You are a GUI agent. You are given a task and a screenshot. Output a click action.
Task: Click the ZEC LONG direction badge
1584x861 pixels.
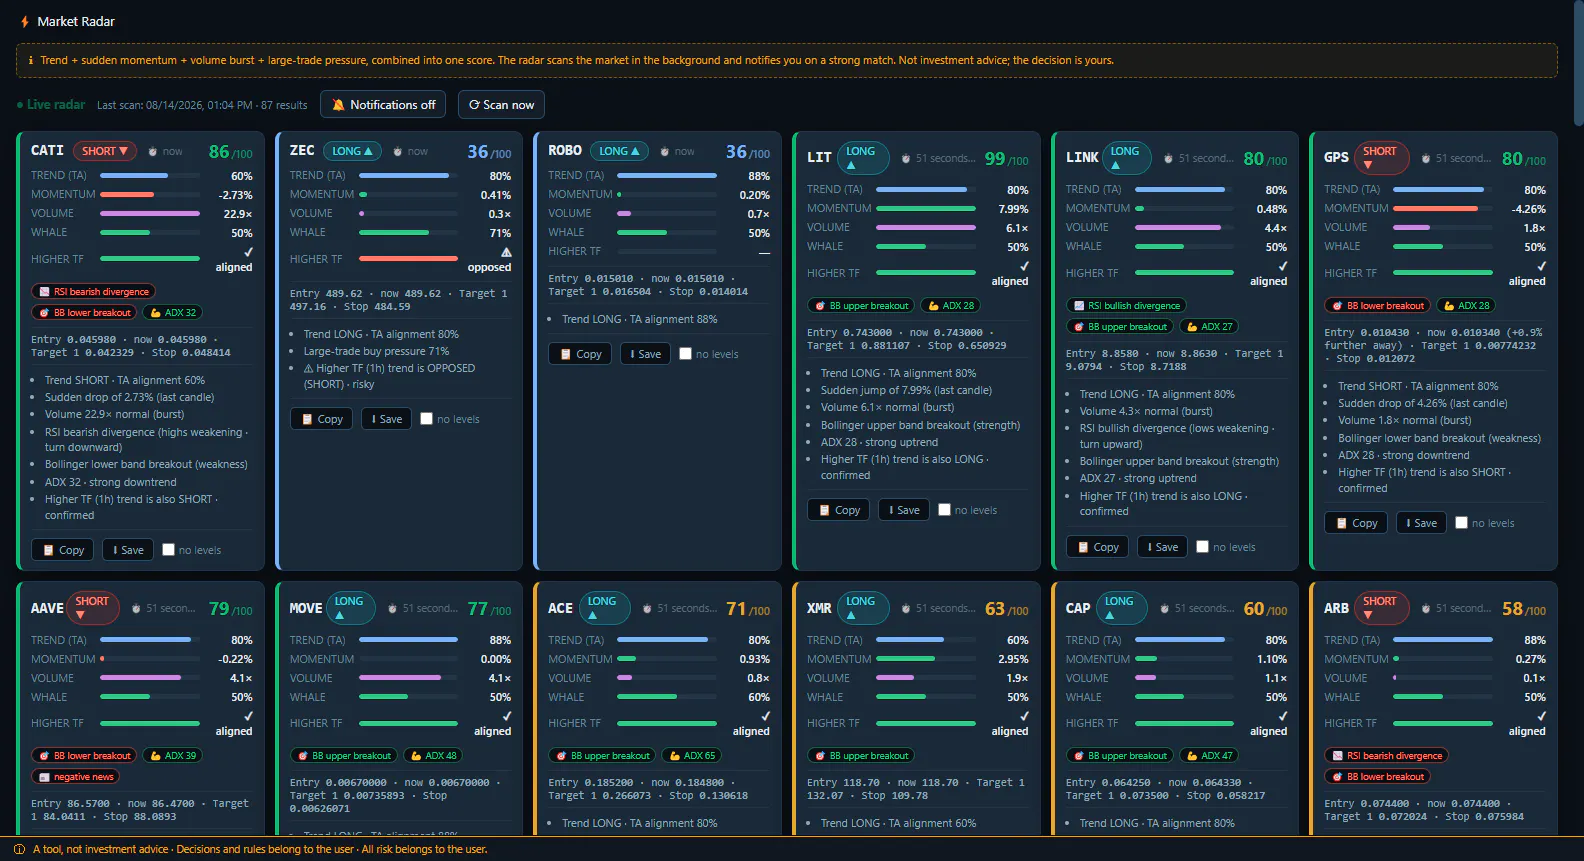coord(352,151)
